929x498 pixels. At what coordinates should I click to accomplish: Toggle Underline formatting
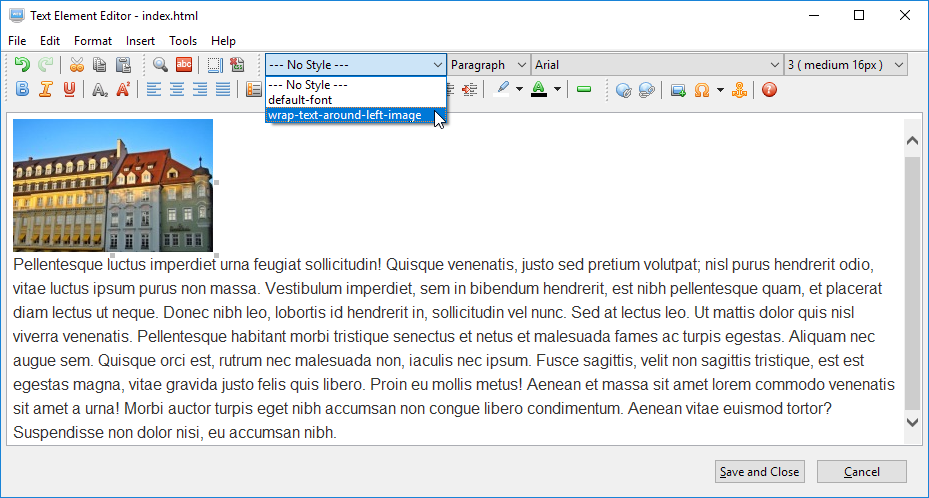click(69, 89)
